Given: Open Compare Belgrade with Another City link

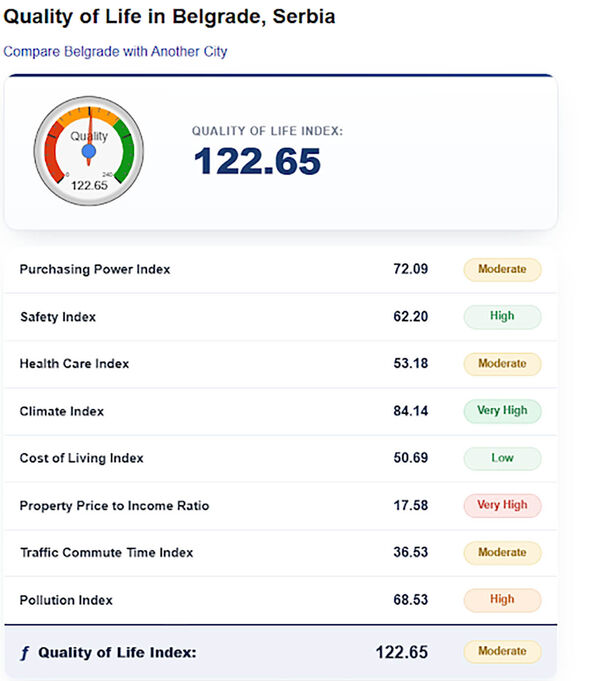Looking at the screenshot, I should point(115,52).
